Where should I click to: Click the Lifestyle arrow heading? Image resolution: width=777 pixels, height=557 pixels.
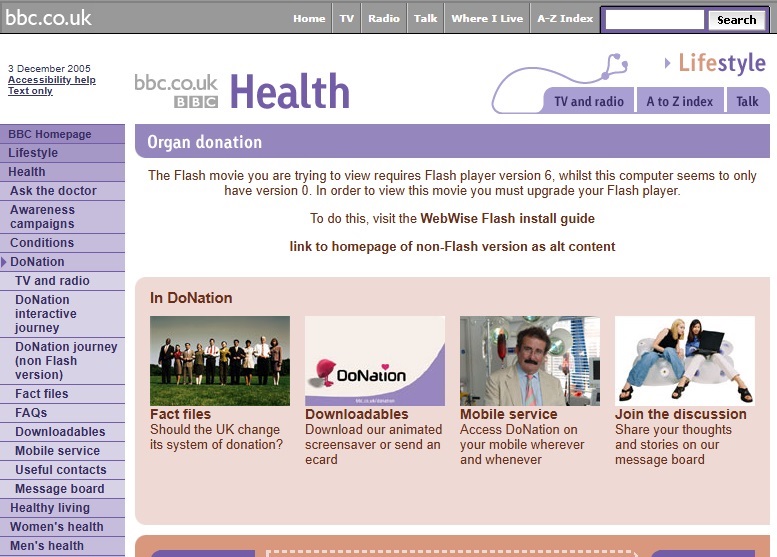[x=716, y=63]
